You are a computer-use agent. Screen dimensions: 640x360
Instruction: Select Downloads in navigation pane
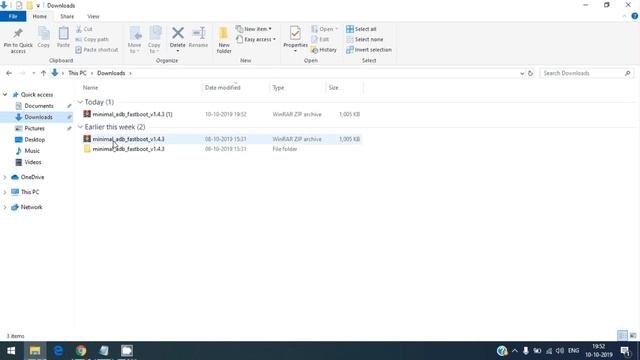(x=38, y=117)
